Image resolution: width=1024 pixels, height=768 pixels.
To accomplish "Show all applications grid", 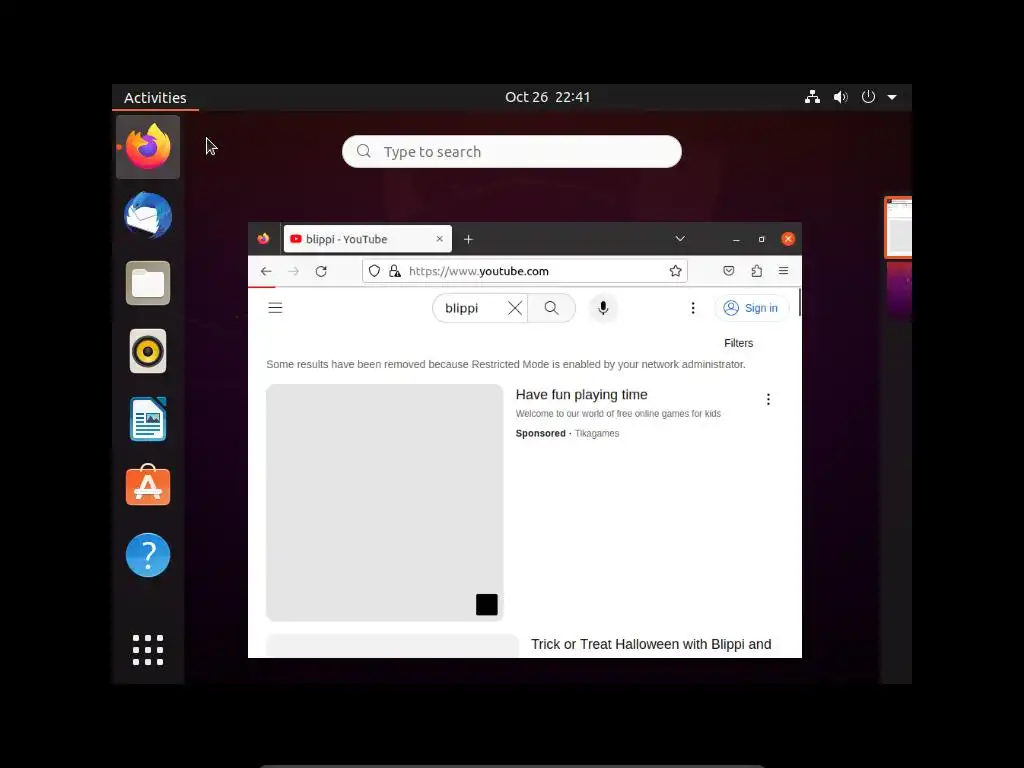I will pyautogui.click(x=148, y=650).
